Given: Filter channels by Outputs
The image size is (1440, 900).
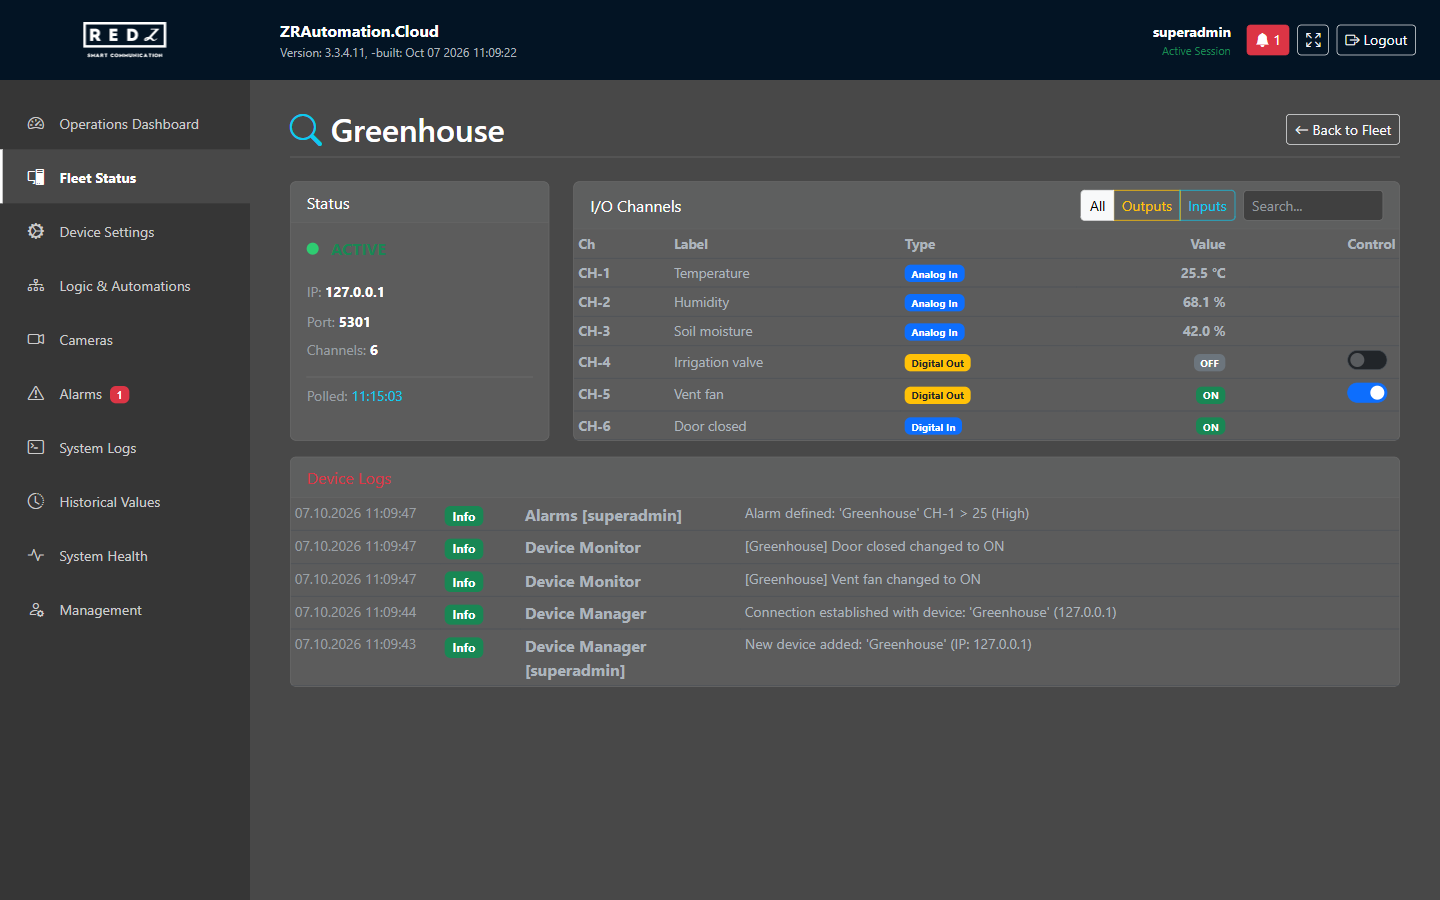Looking at the screenshot, I should pos(1147,206).
